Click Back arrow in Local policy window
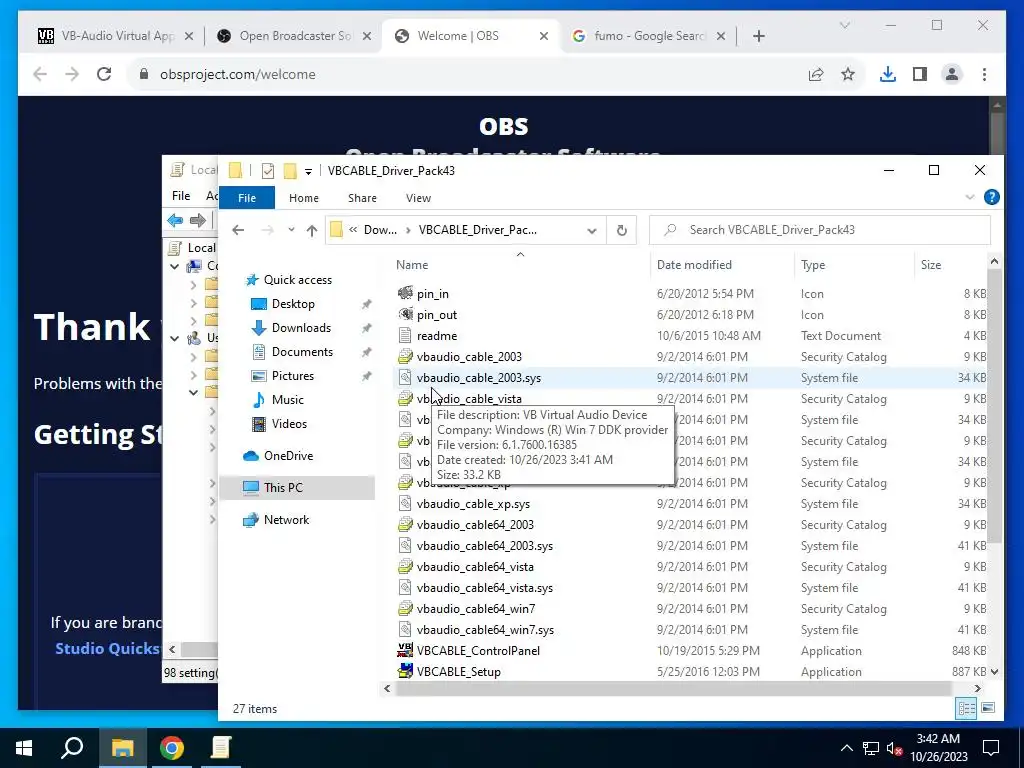Image resolution: width=1024 pixels, height=768 pixels. [x=175, y=221]
